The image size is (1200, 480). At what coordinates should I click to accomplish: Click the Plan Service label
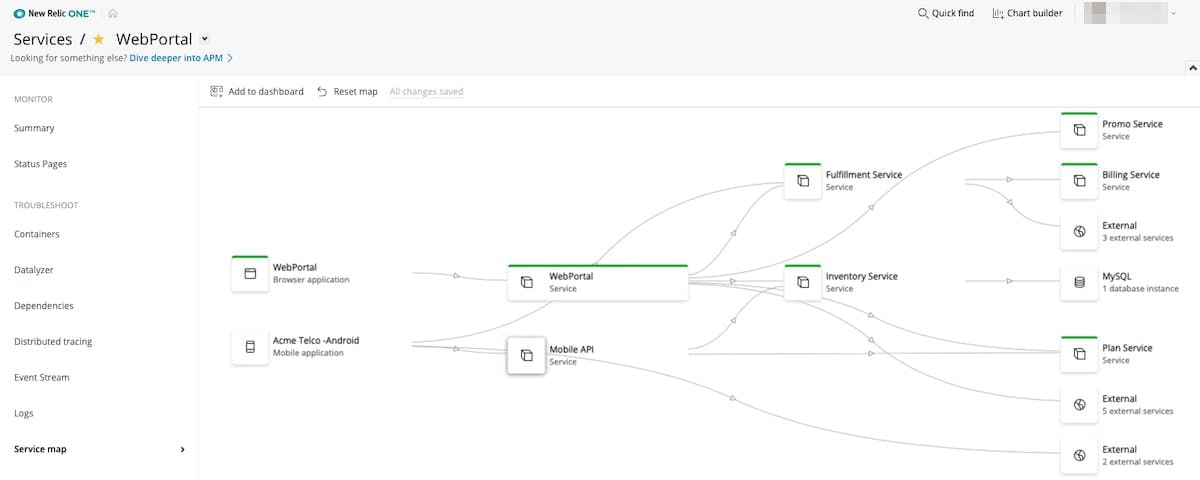1127,348
